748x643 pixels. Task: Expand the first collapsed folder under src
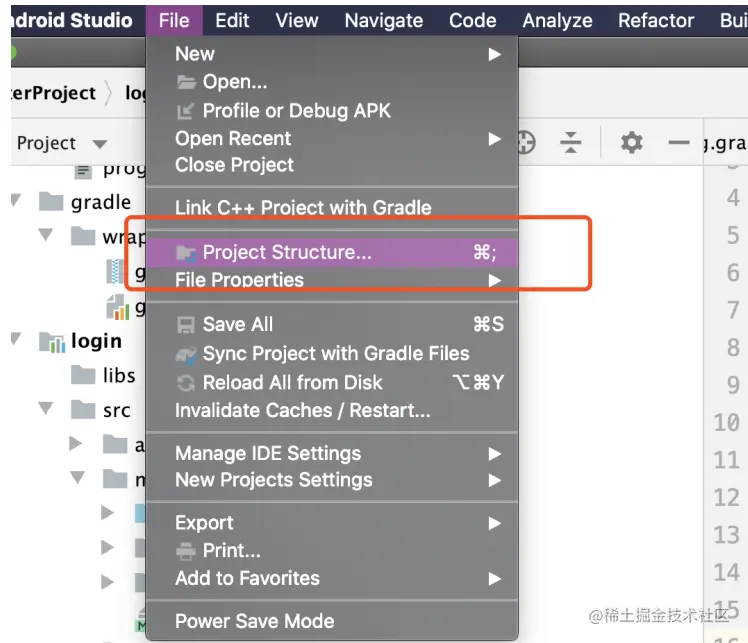pyautogui.click(x=75, y=443)
